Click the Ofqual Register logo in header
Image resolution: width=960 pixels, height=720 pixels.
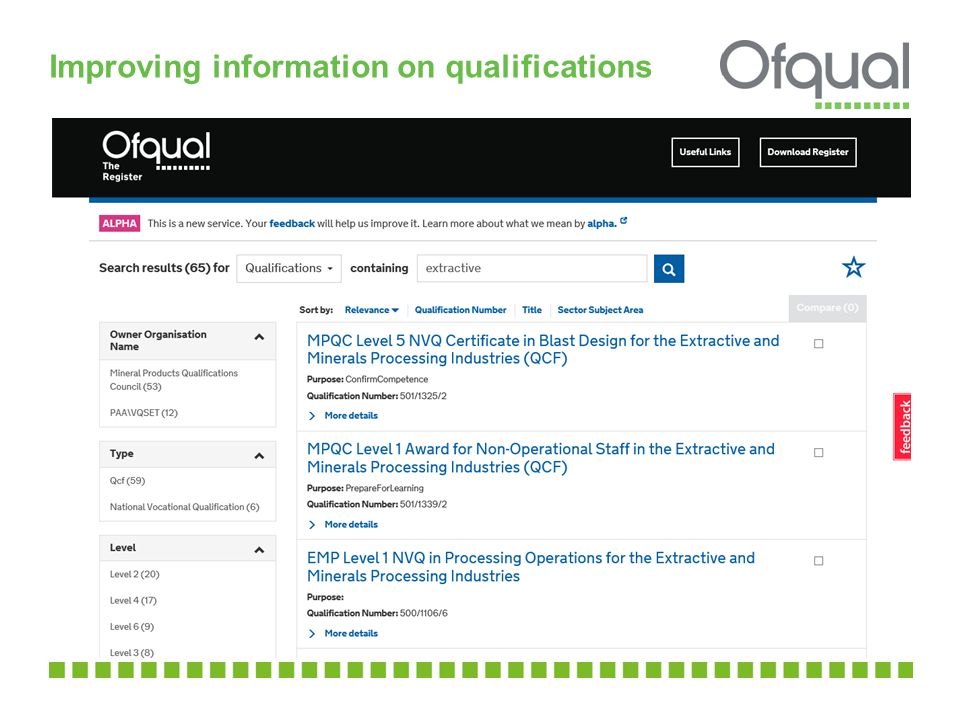(x=156, y=156)
